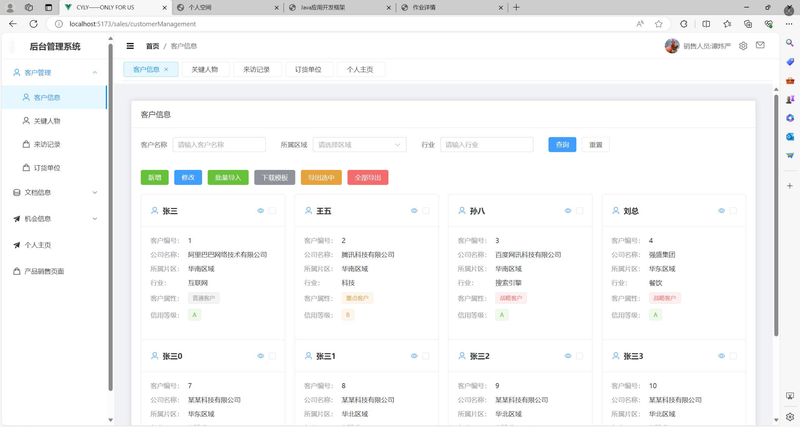Go back in browser
Image resolution: width=800 pixels, height=427 pixels.
13,23
